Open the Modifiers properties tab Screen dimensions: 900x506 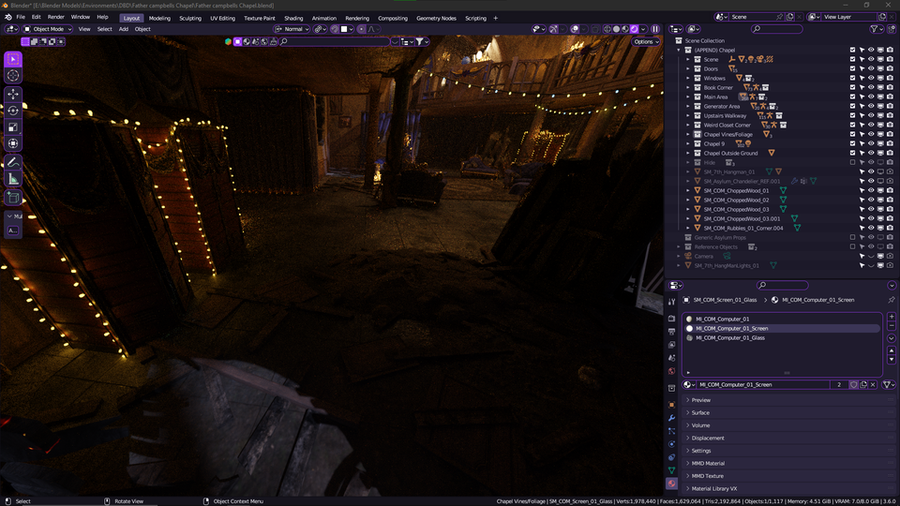[x=672, y=418]
